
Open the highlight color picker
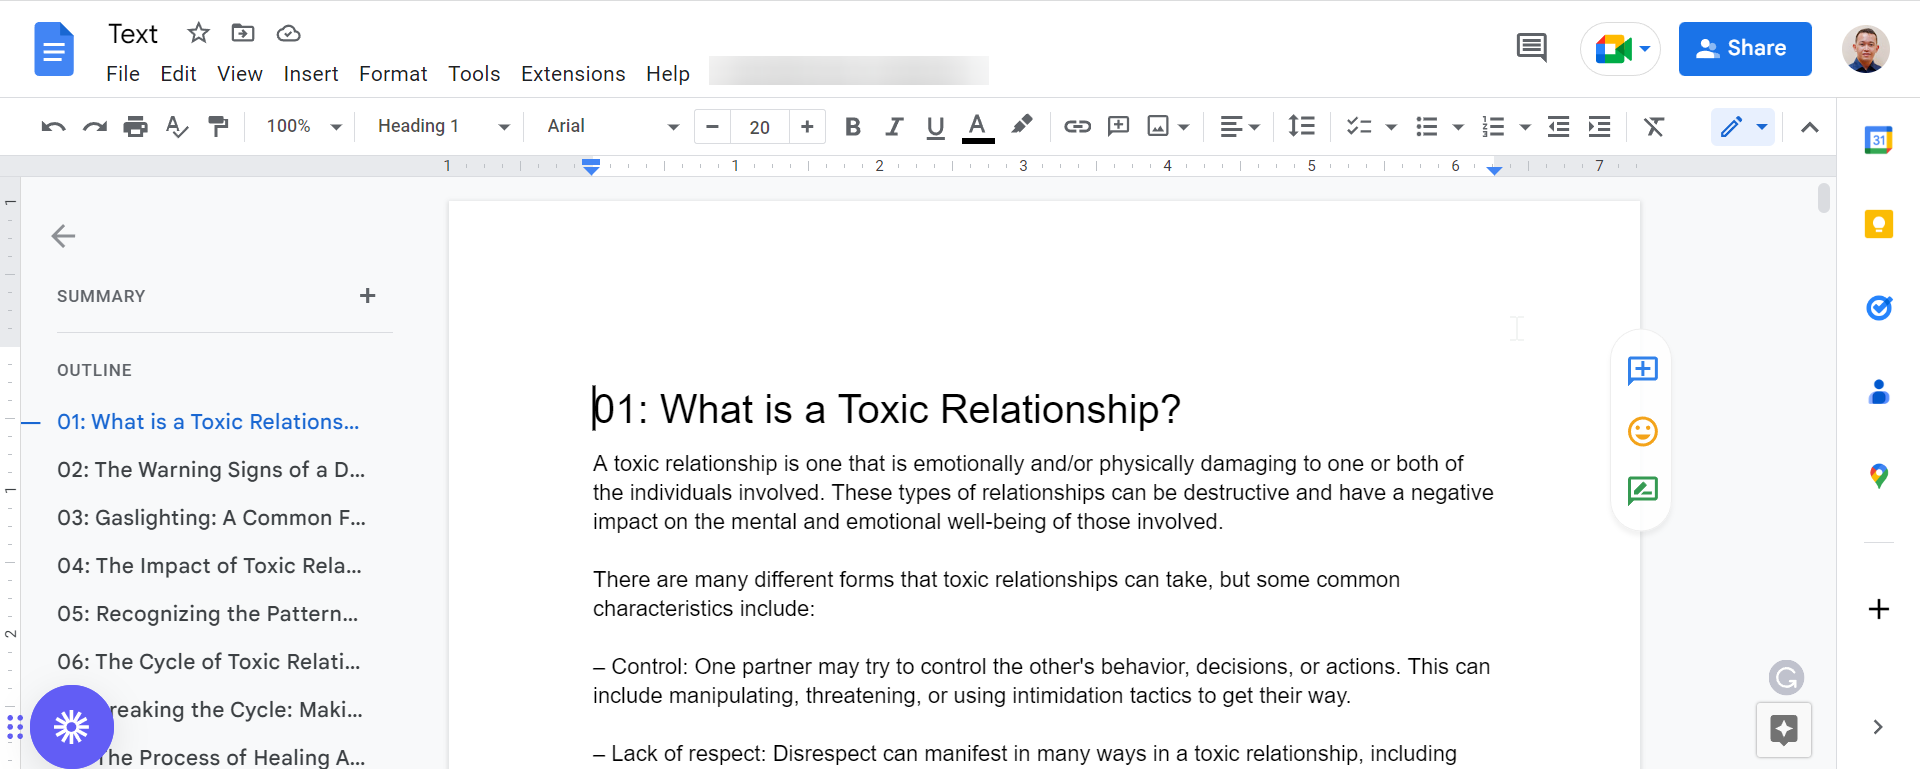[x=1021, y=126]
